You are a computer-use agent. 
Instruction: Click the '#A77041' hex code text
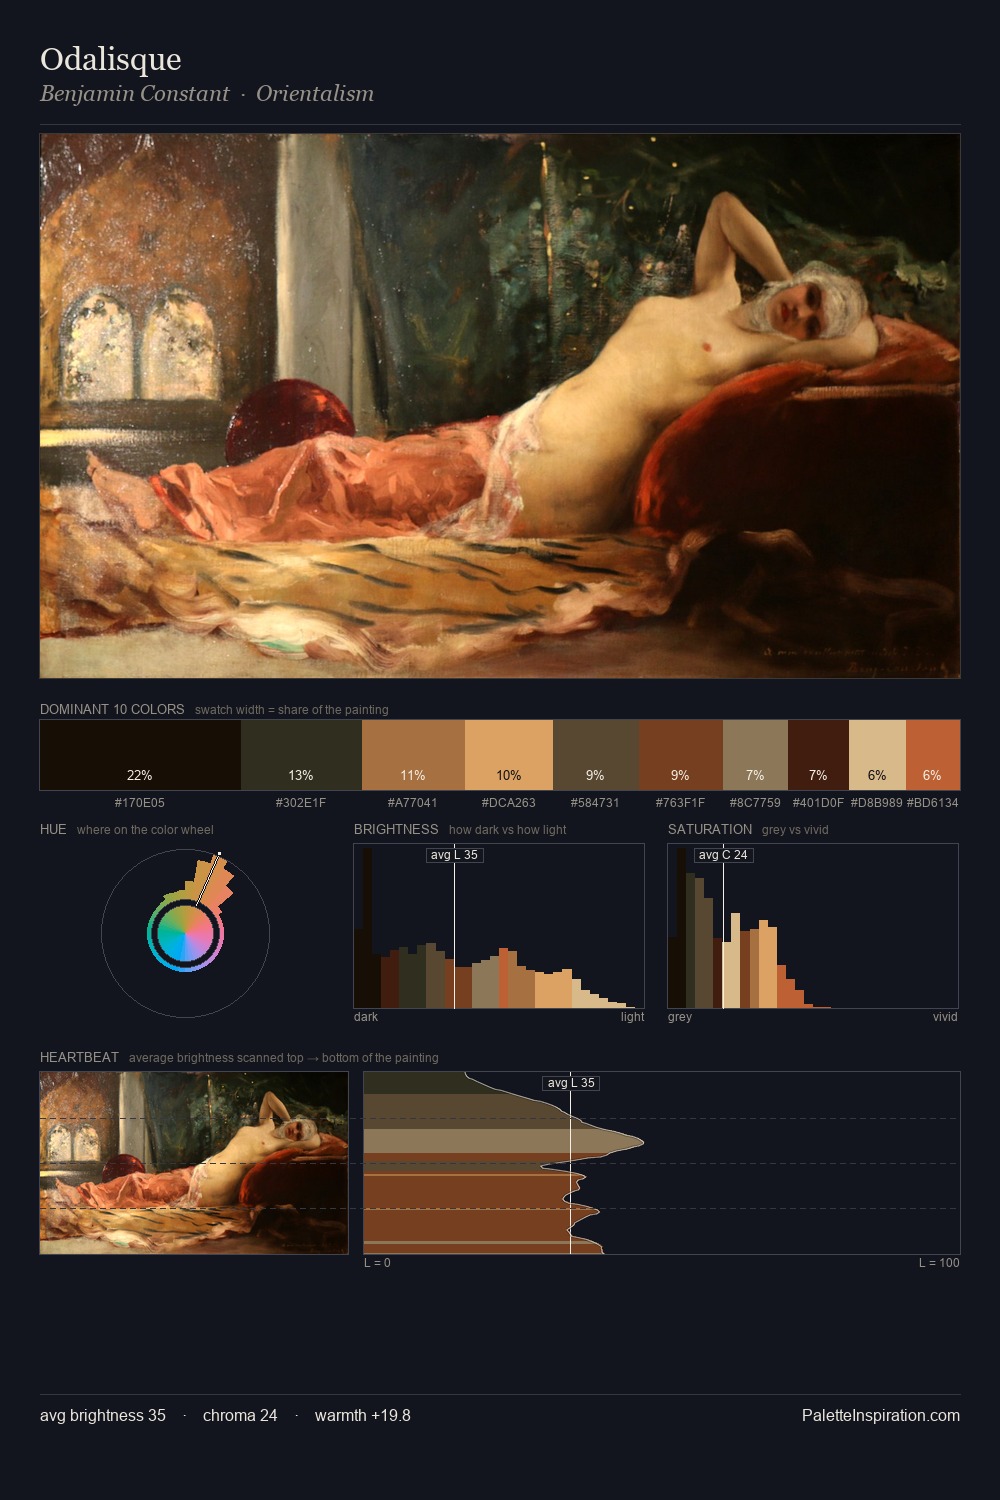[413, 802]
